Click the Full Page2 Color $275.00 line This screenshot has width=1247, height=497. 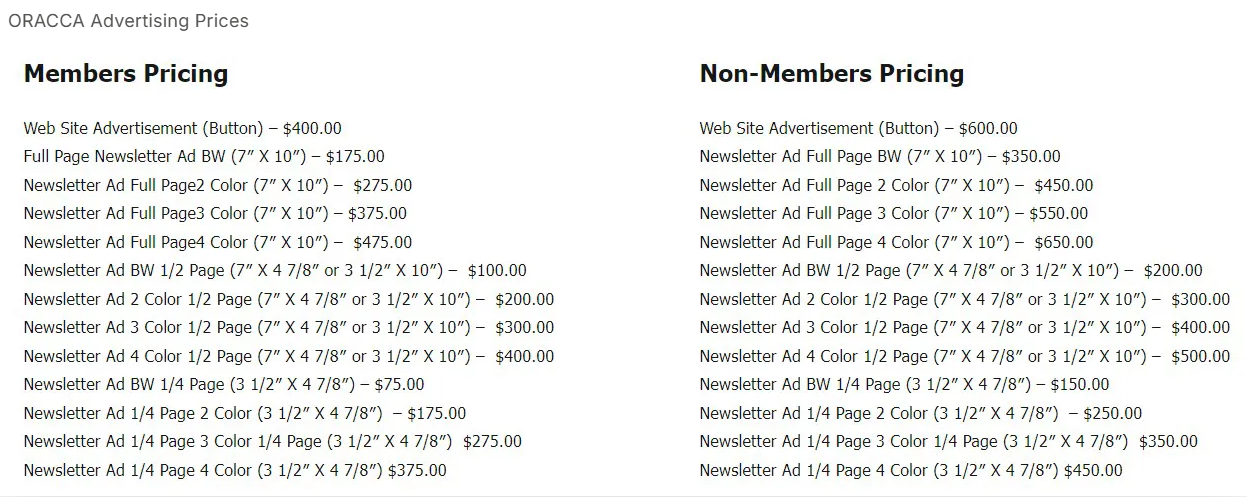tap(217, 186)
